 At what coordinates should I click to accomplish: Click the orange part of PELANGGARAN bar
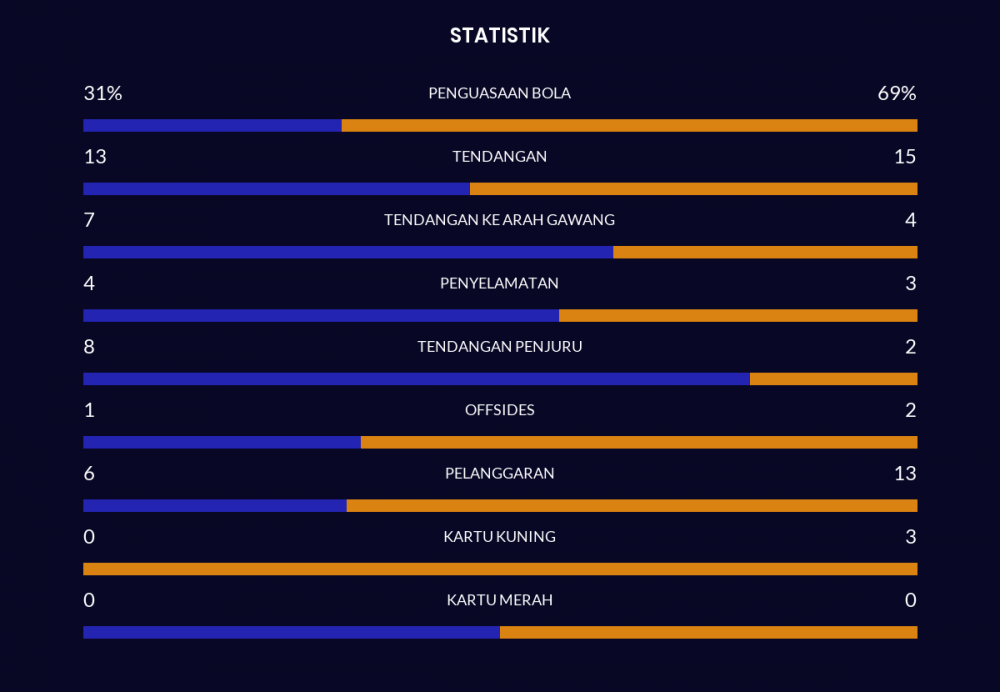[x=631, y=505]
